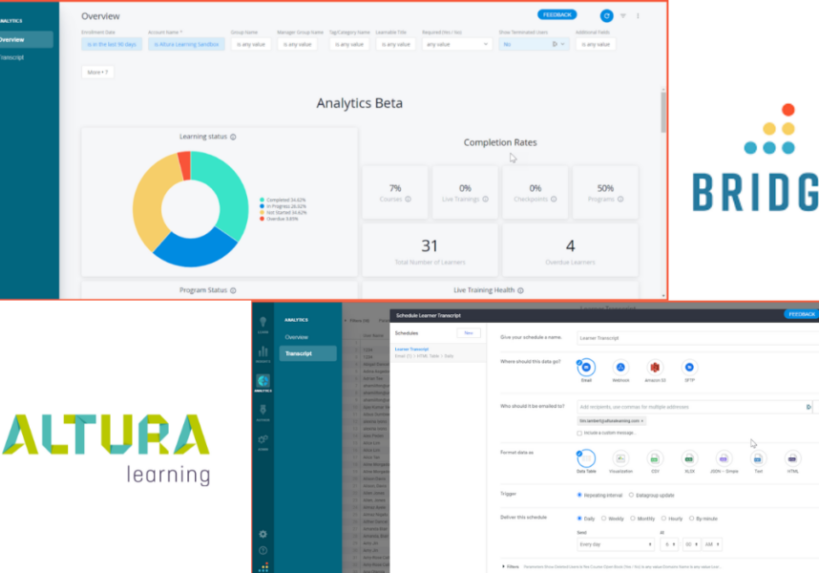Screen dimensions: 819x573
Task: Click the New schedule button
Action: pyautogui.click(x=469, y=333)
